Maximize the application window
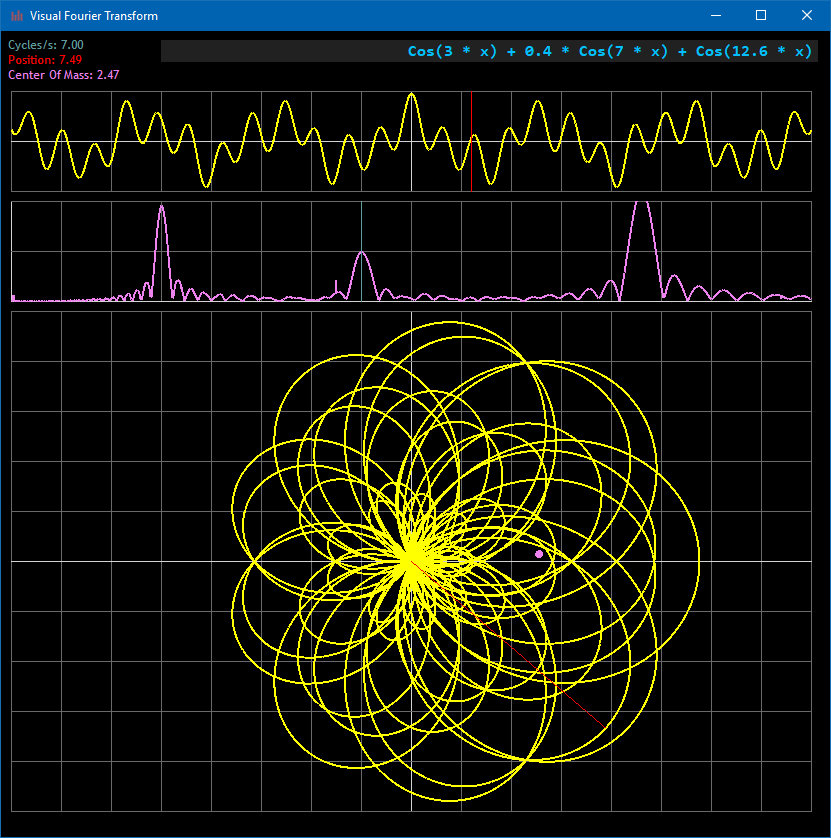Screen dimensions: 831x838 [x=761, y=16]
